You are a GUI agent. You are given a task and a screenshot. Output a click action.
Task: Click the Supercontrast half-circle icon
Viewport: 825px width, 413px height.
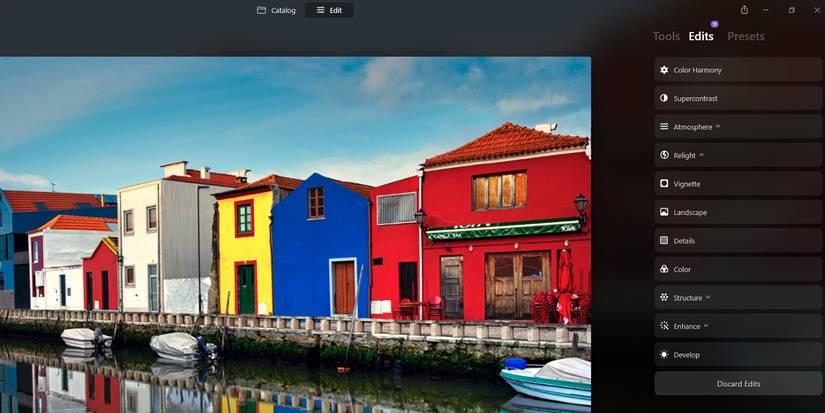click(664, 98)
